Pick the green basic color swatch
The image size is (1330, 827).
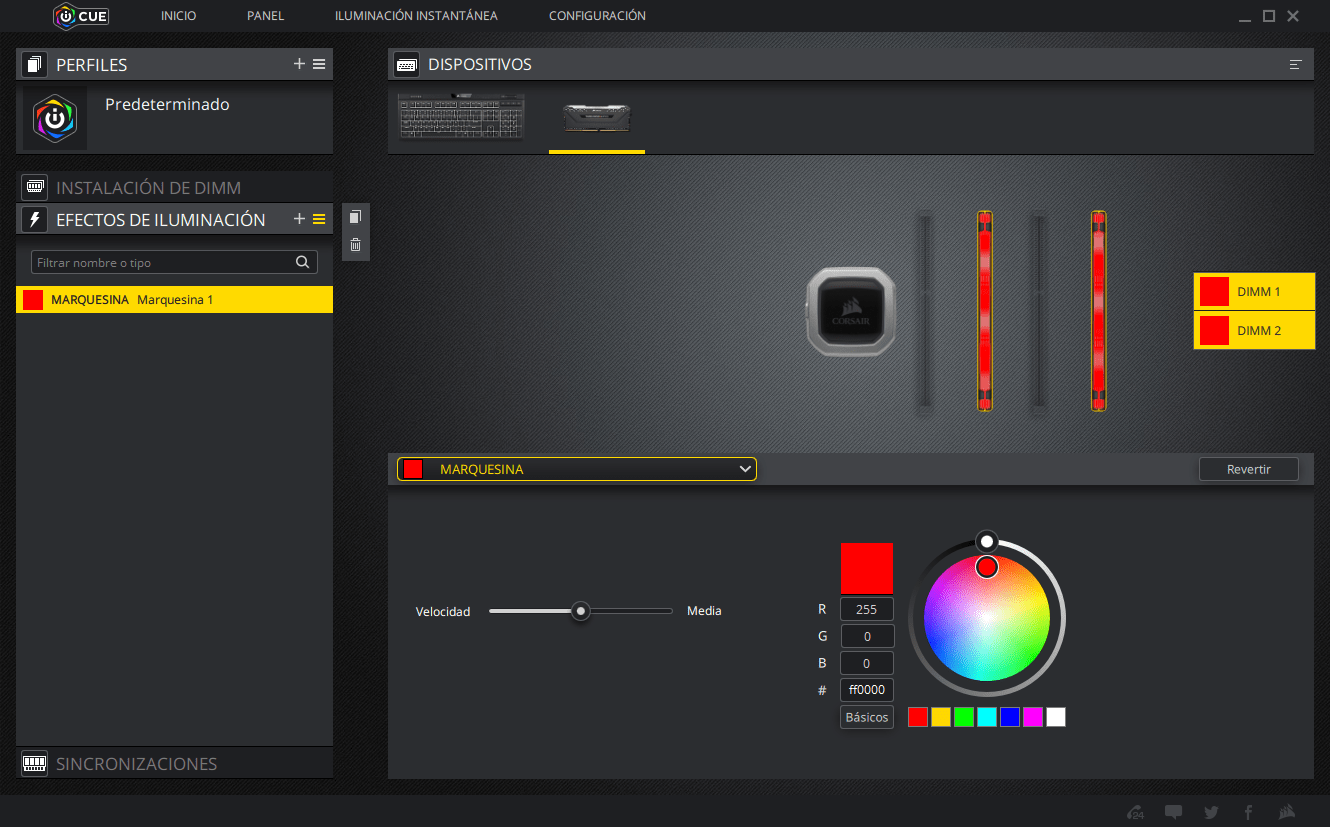click(963, 717)
